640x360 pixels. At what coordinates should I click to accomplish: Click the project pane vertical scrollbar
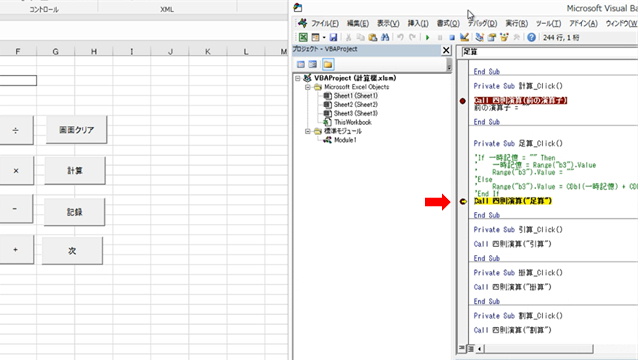449,64
